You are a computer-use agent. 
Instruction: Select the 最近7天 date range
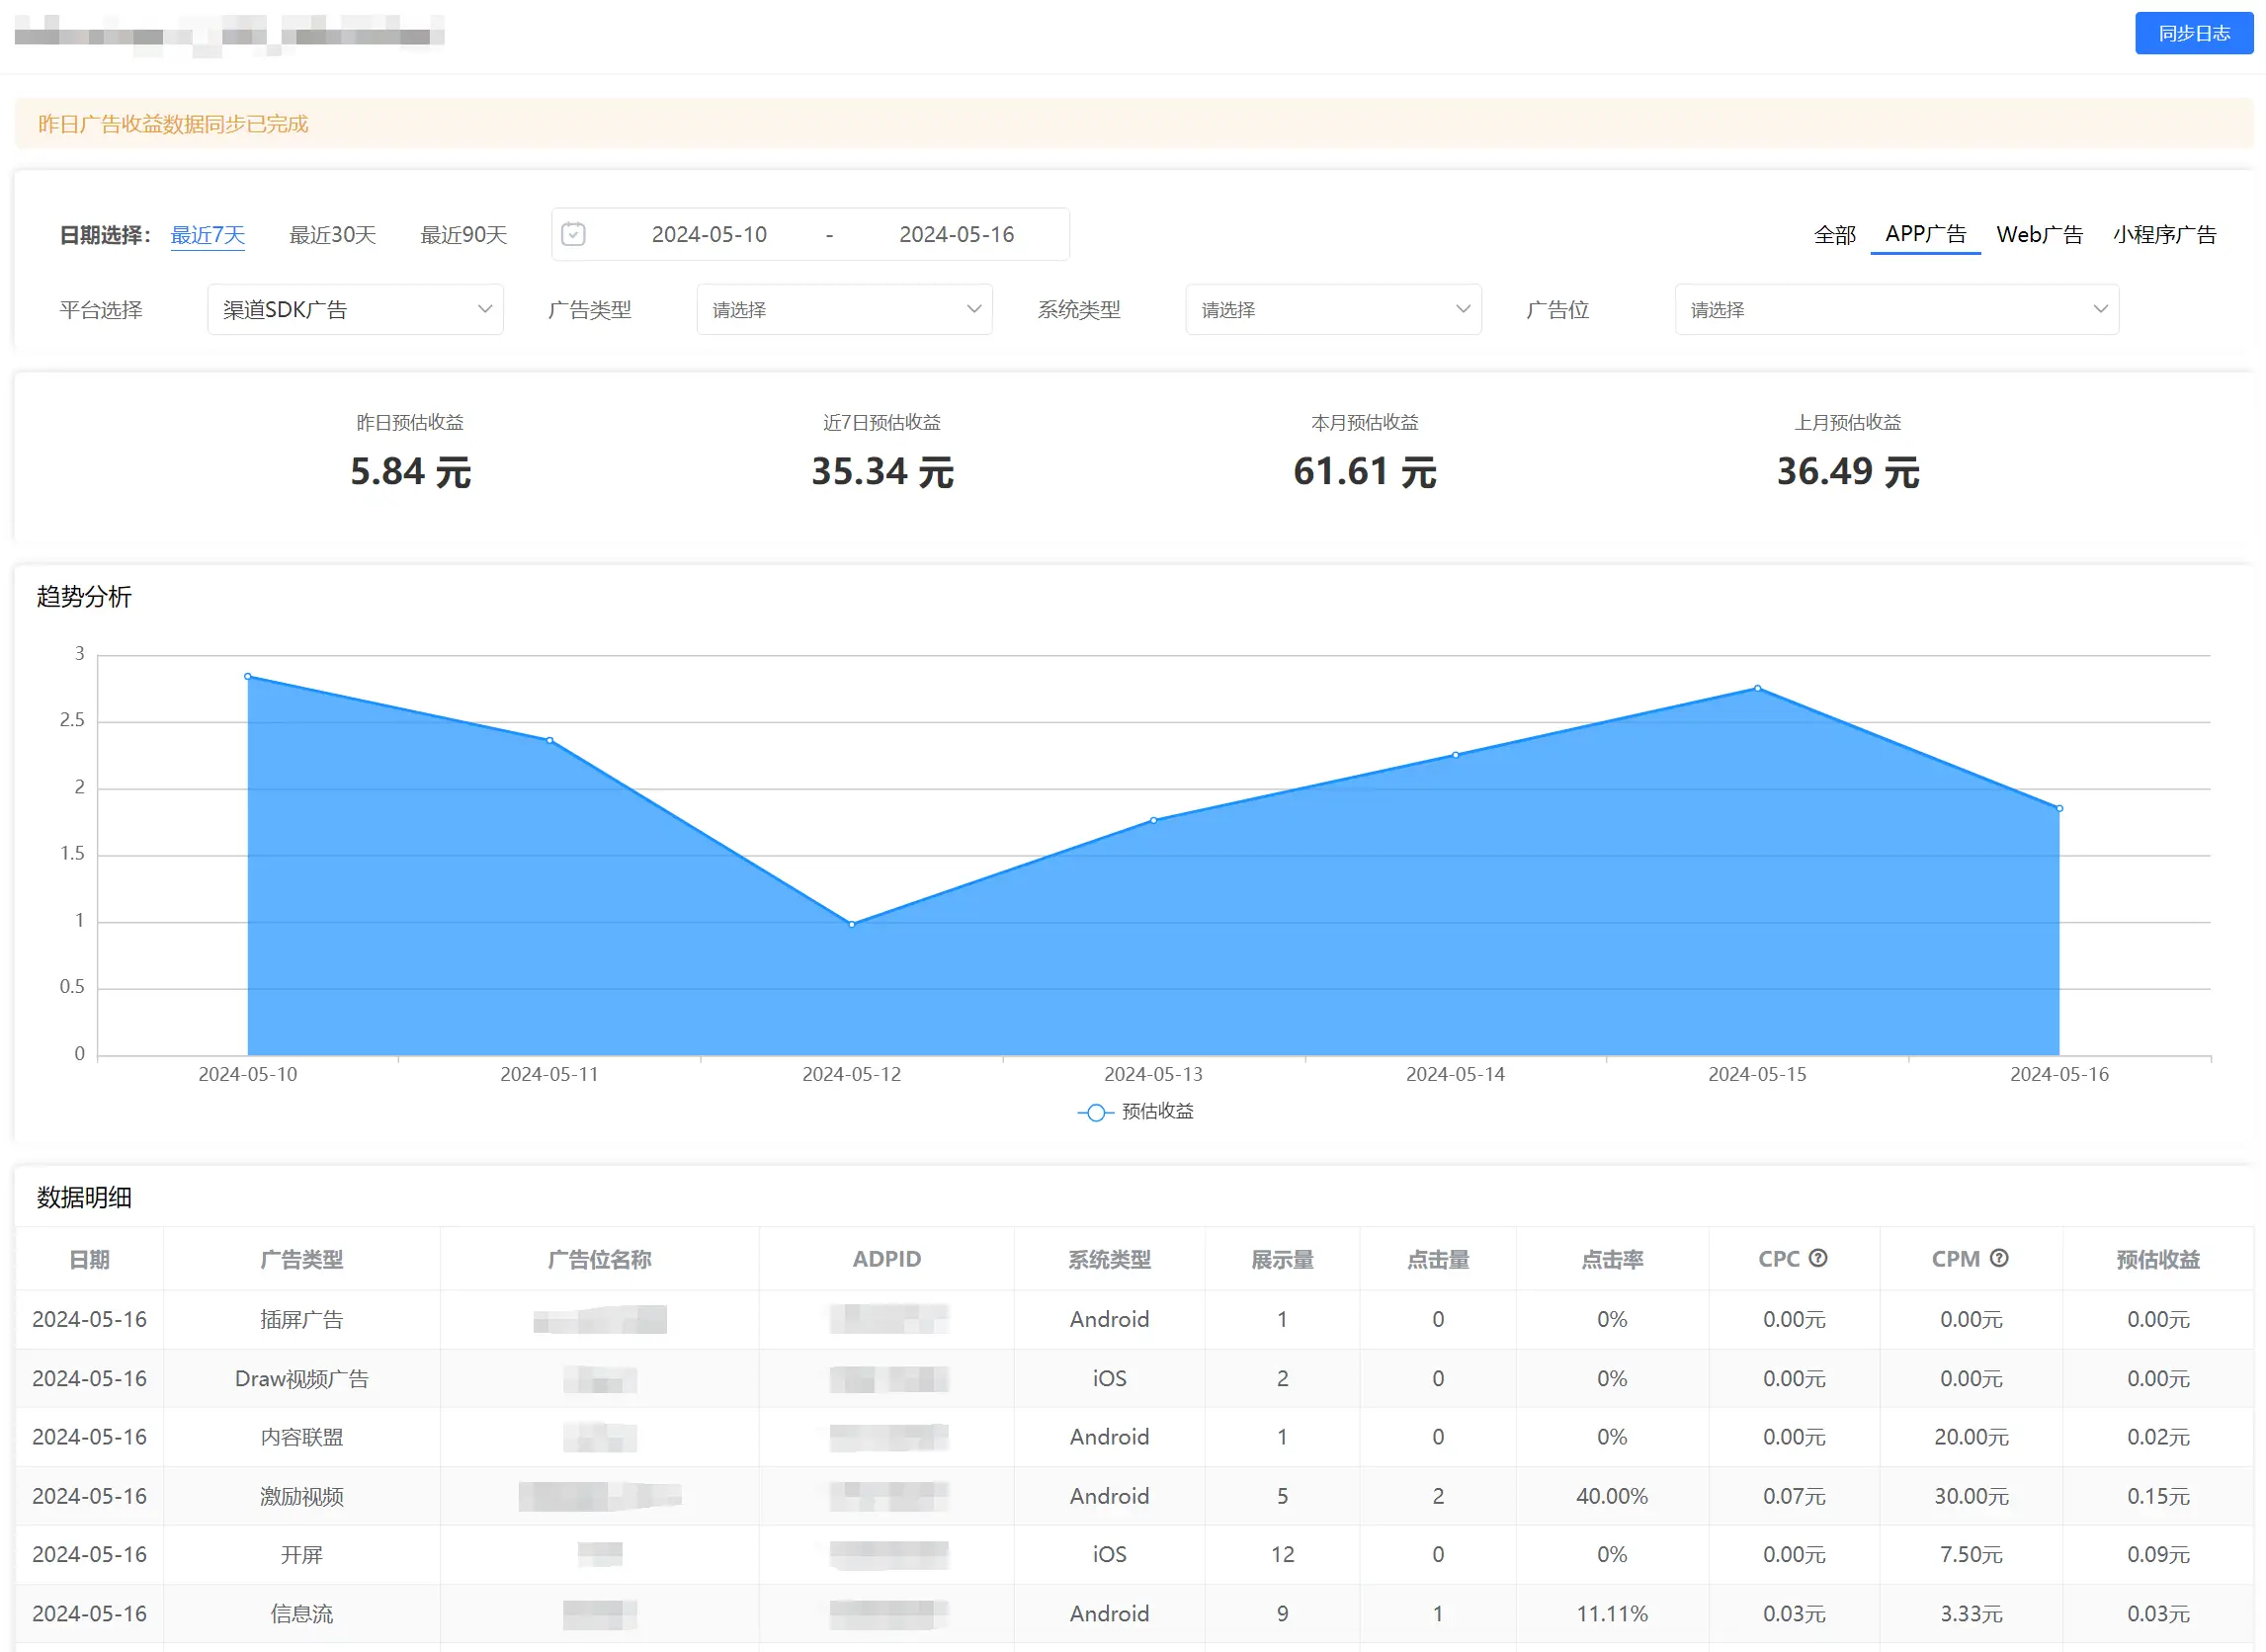click(208, 234)
